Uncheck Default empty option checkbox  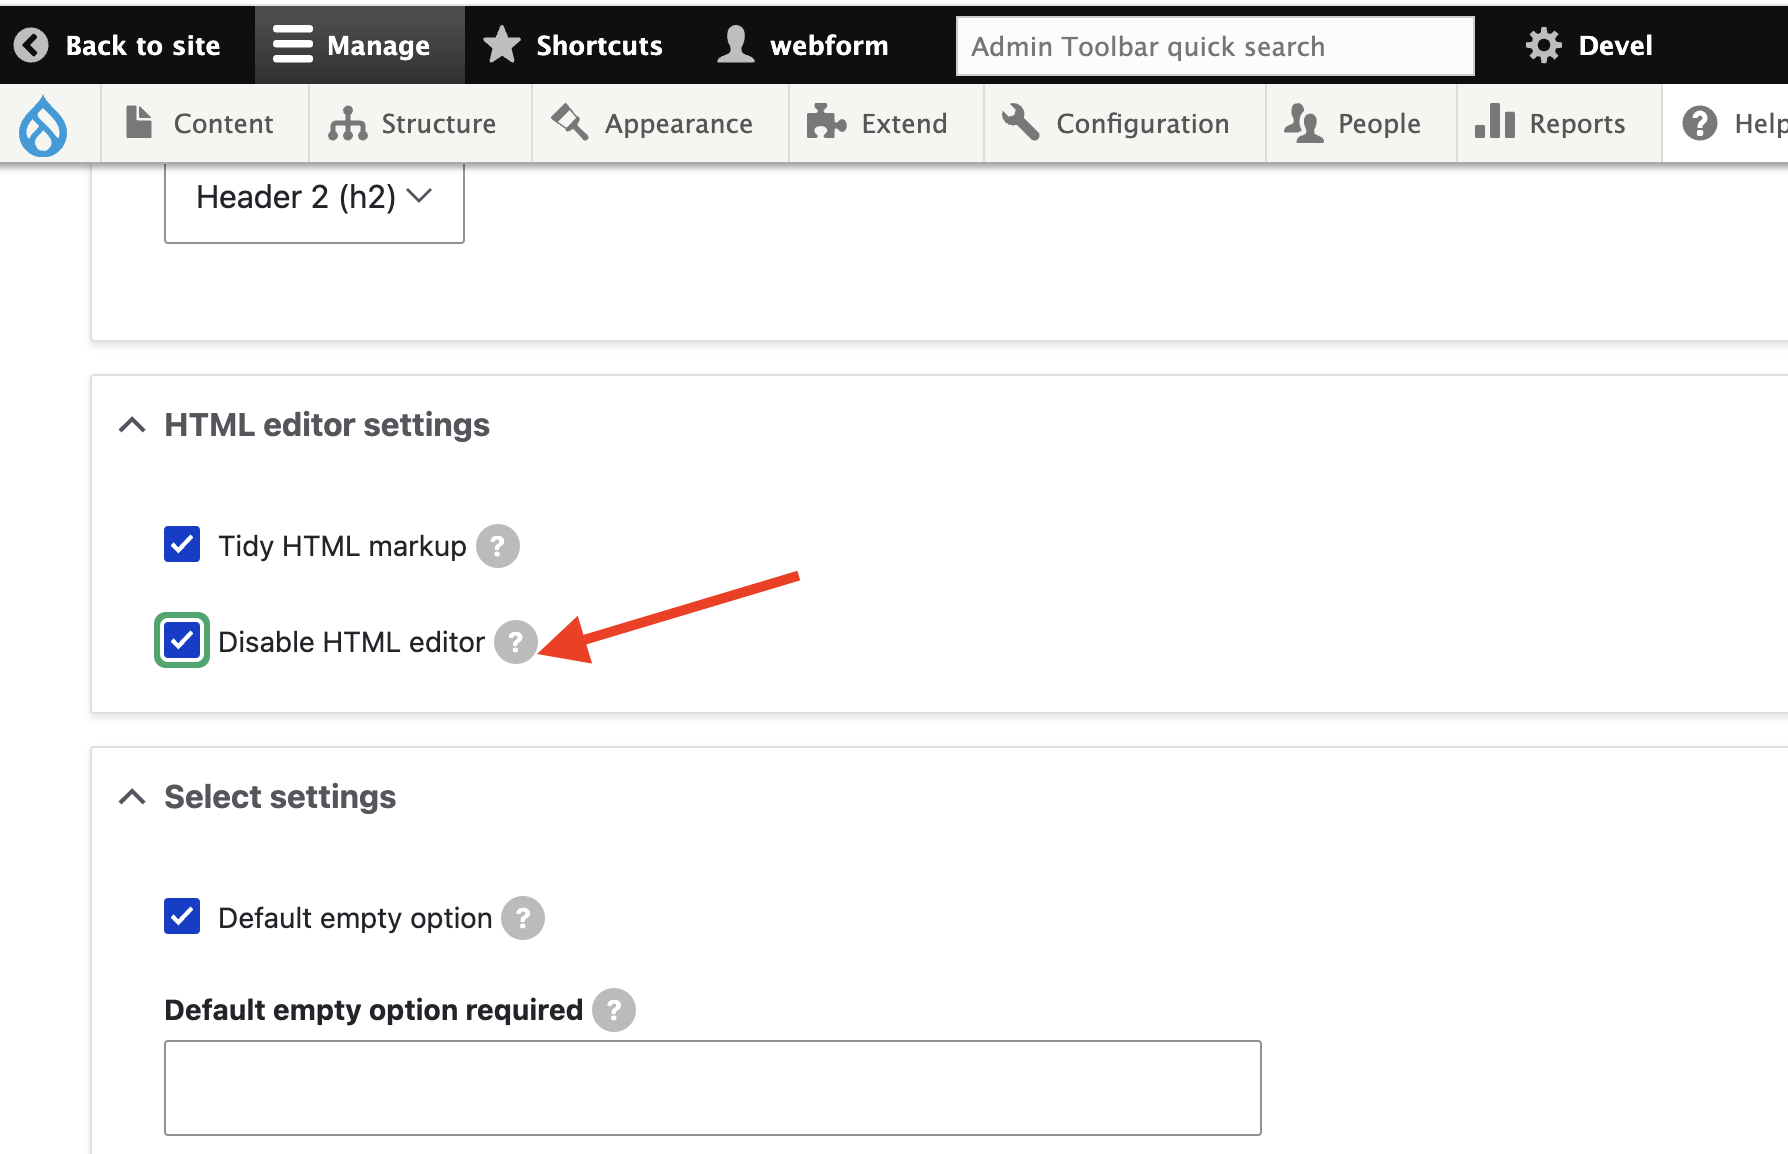182,916
